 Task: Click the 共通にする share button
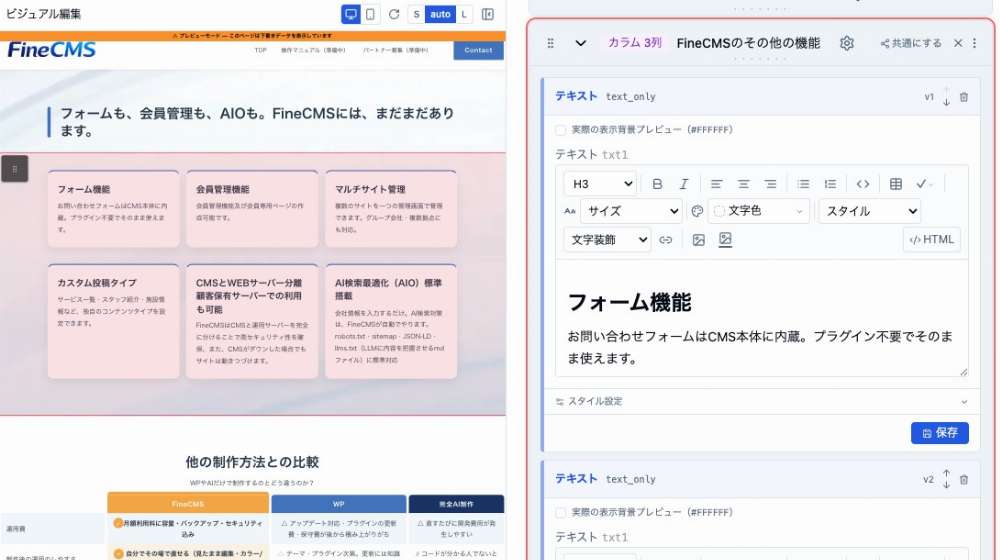(911, 43)
